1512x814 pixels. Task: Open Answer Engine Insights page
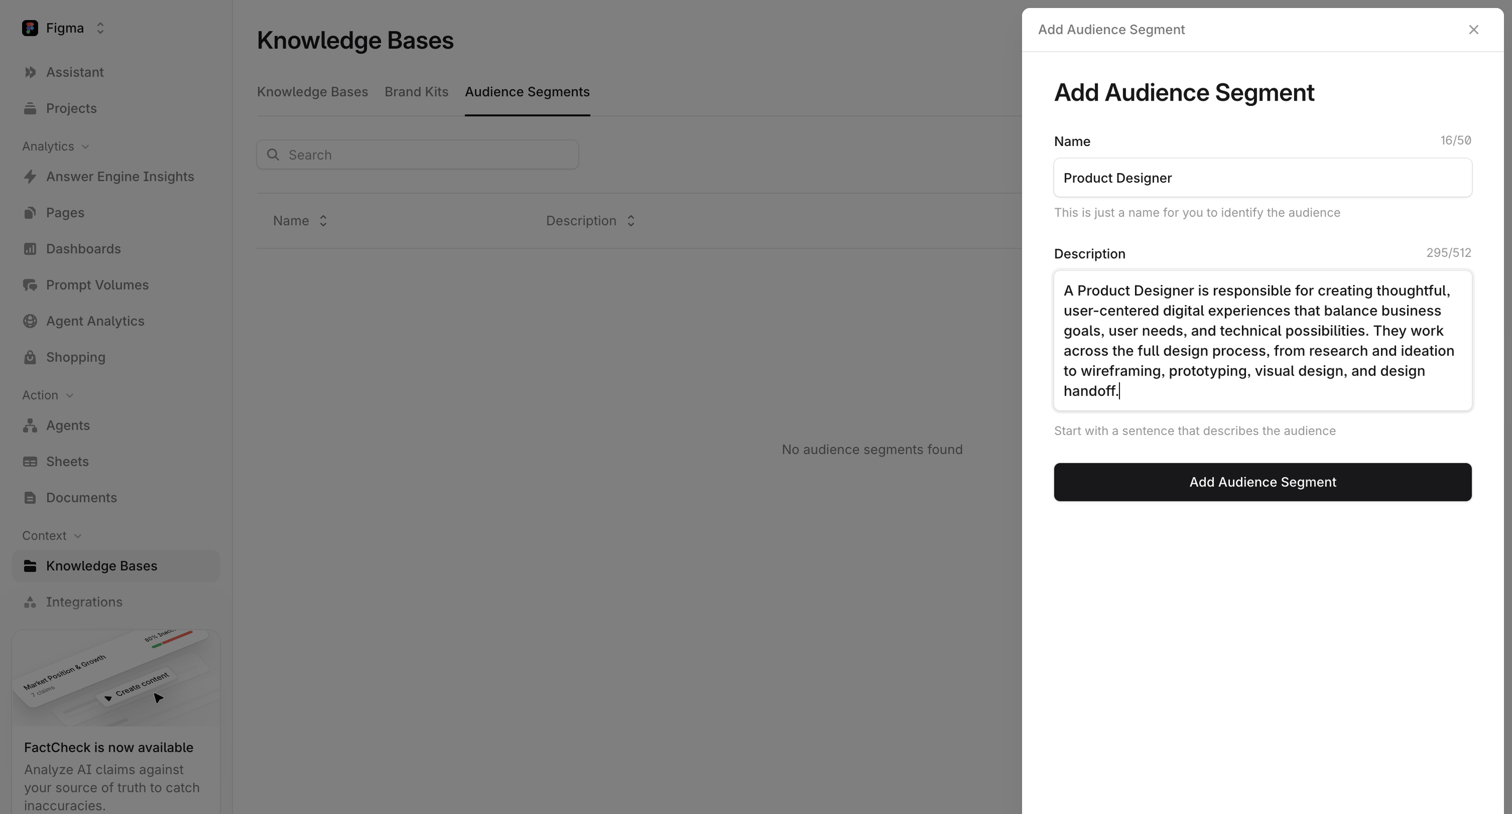120,177
